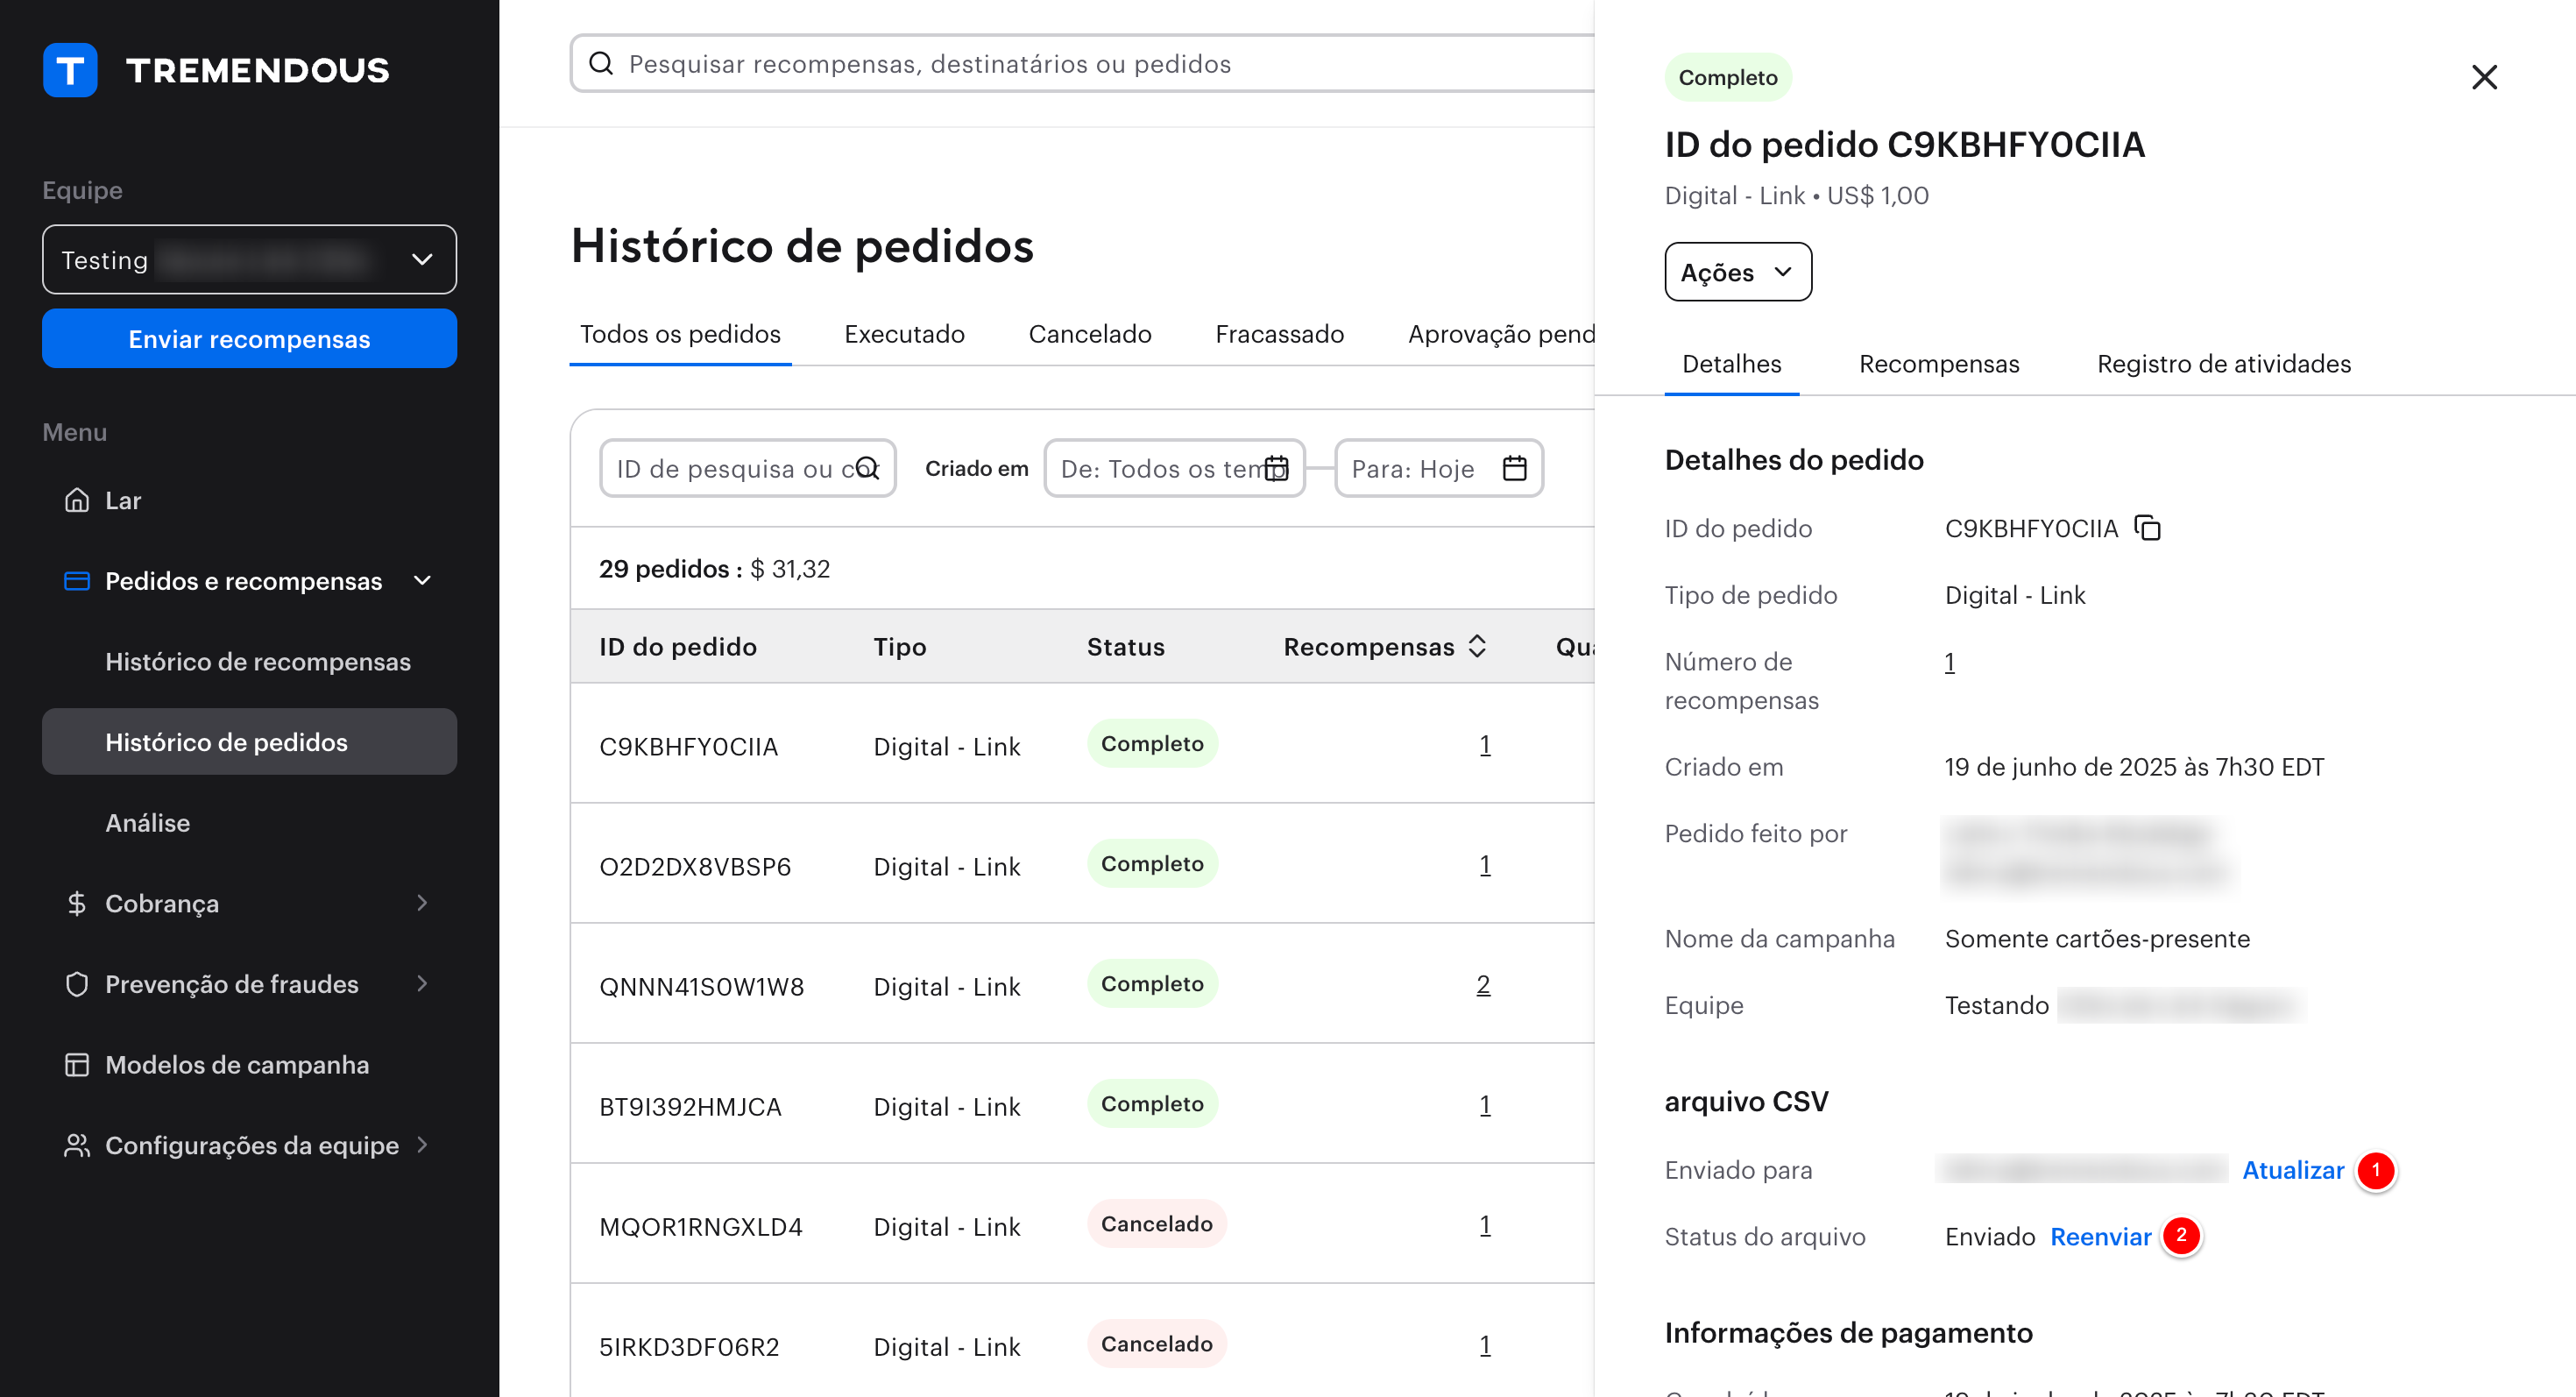
Task: Click the search magnifier in ID filter
Action: [x=867, y=468]
